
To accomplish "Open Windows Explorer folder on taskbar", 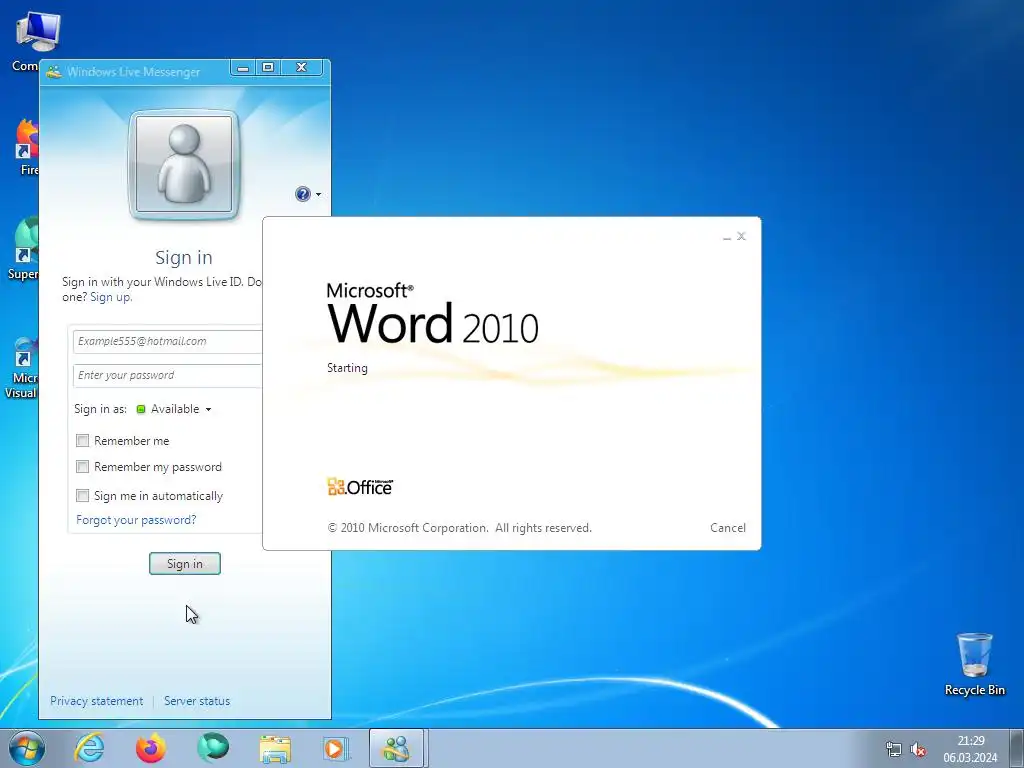I will click(275, 748).
